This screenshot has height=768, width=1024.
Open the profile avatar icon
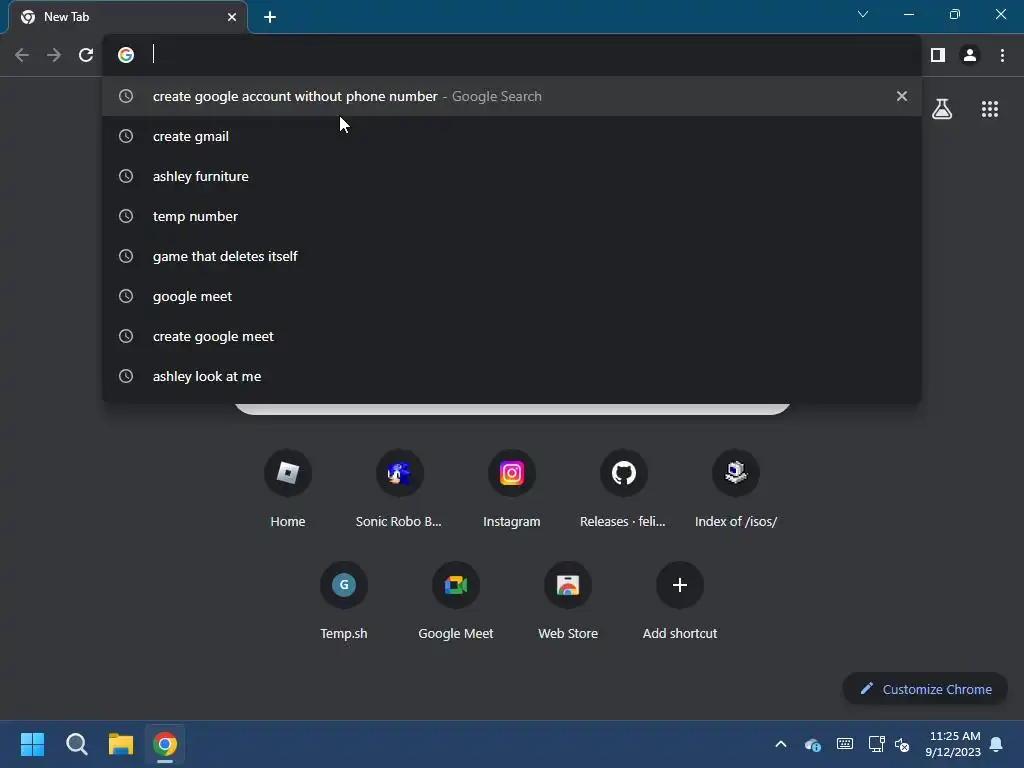coord(970,55)
